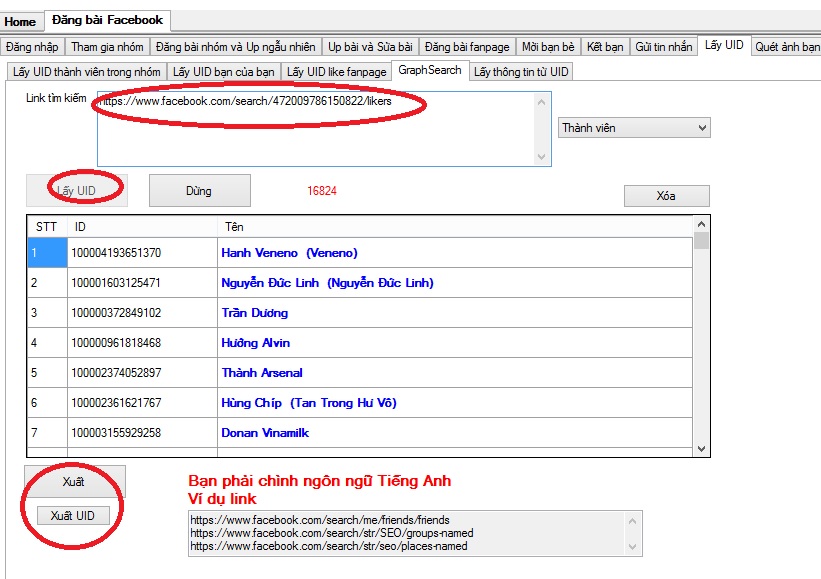Open the Quét ảnh bạn tab
Screen dimensions: 821x579
point(787,47)
